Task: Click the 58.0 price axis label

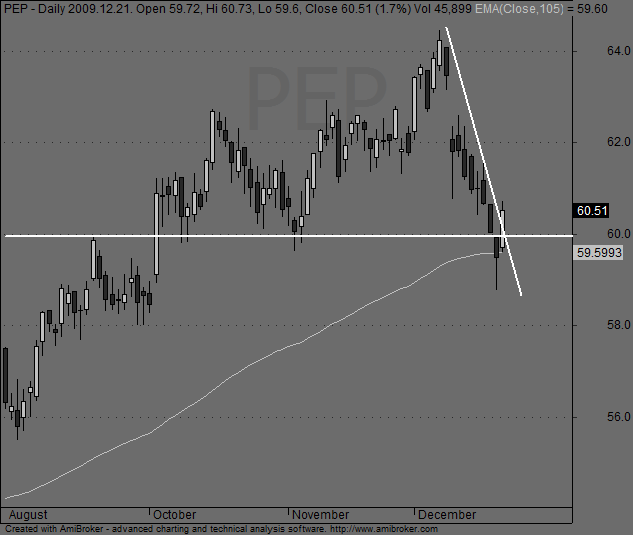Action: pos(618,325)
